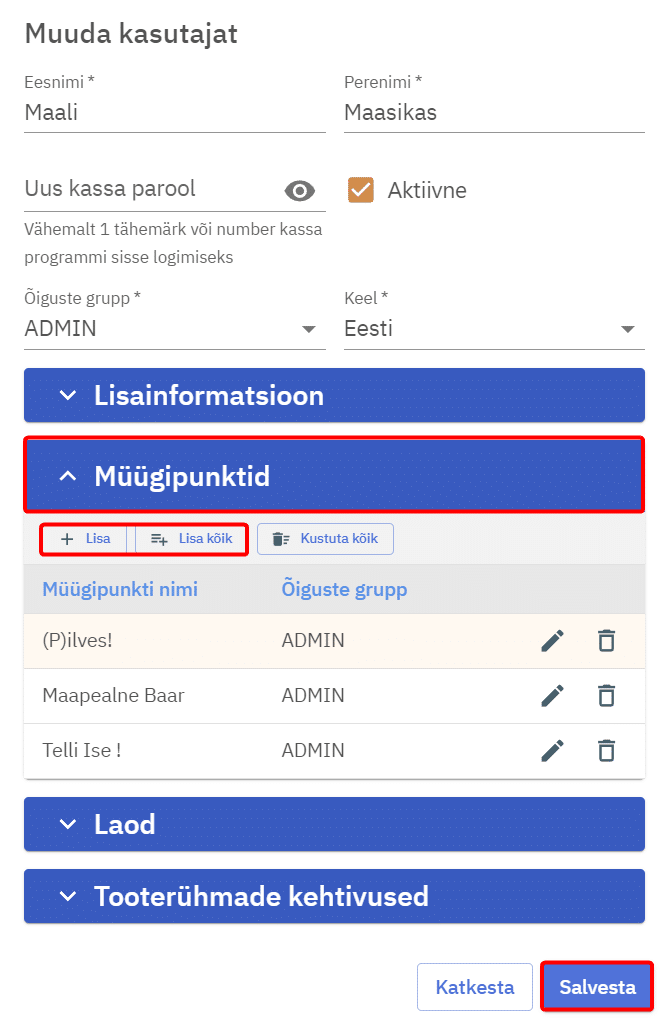Click the Uus kassa parool field
Screen dimensions: 670x1027
(150, 189)
